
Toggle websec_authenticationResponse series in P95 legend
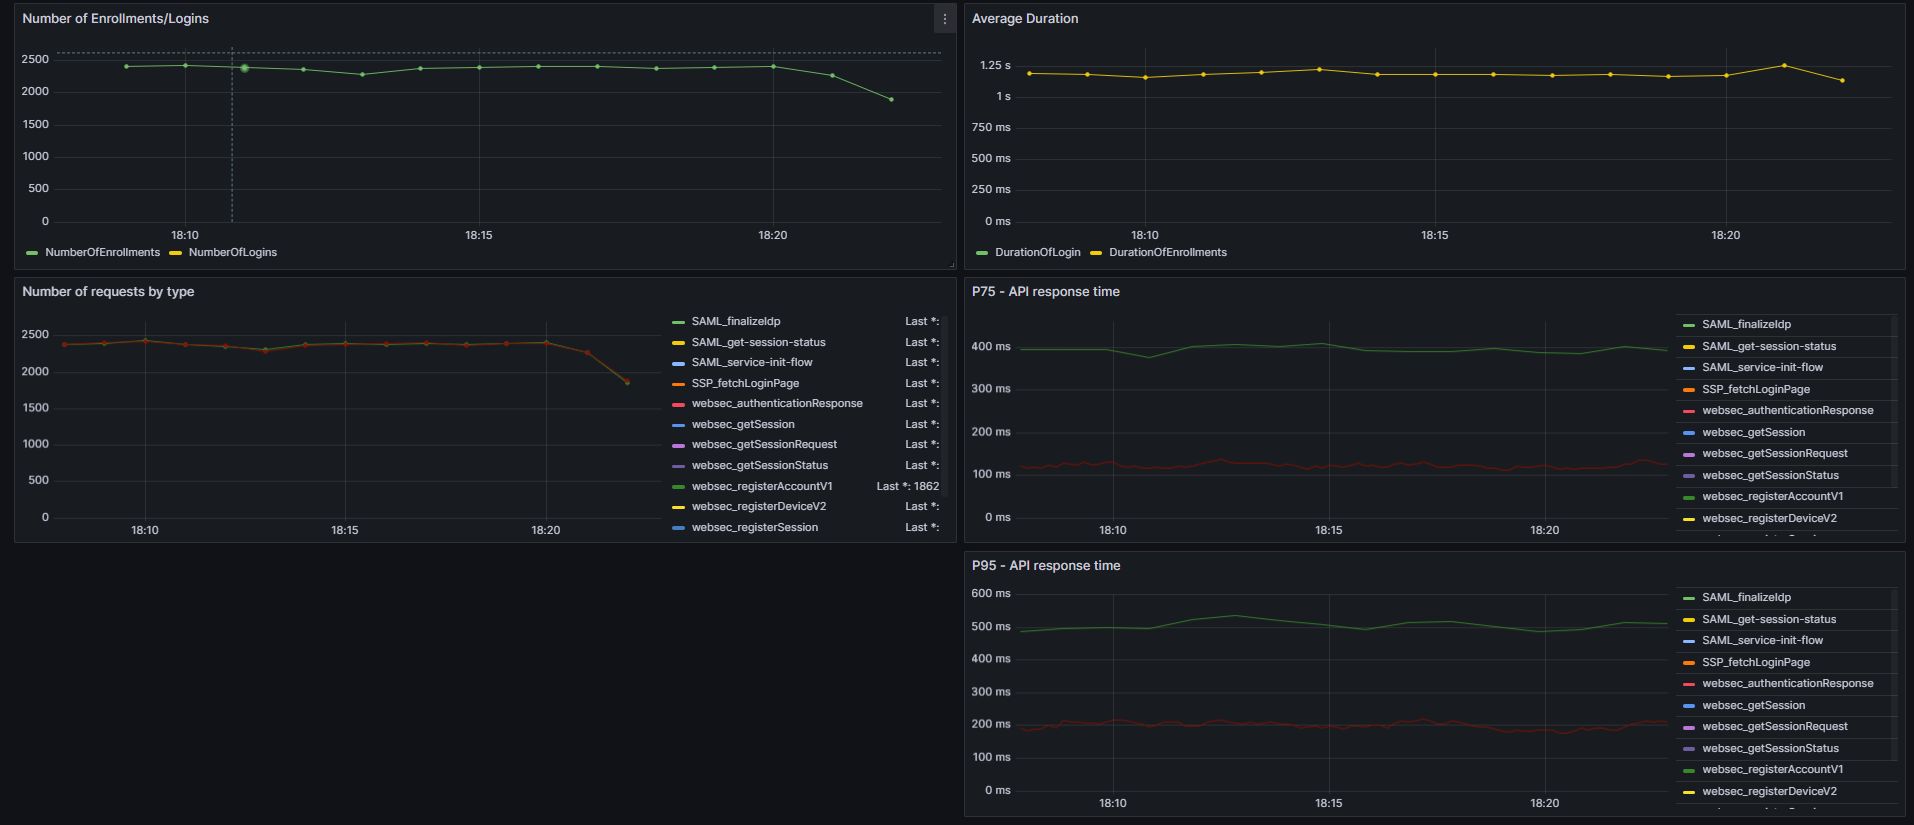point(1787,684)
